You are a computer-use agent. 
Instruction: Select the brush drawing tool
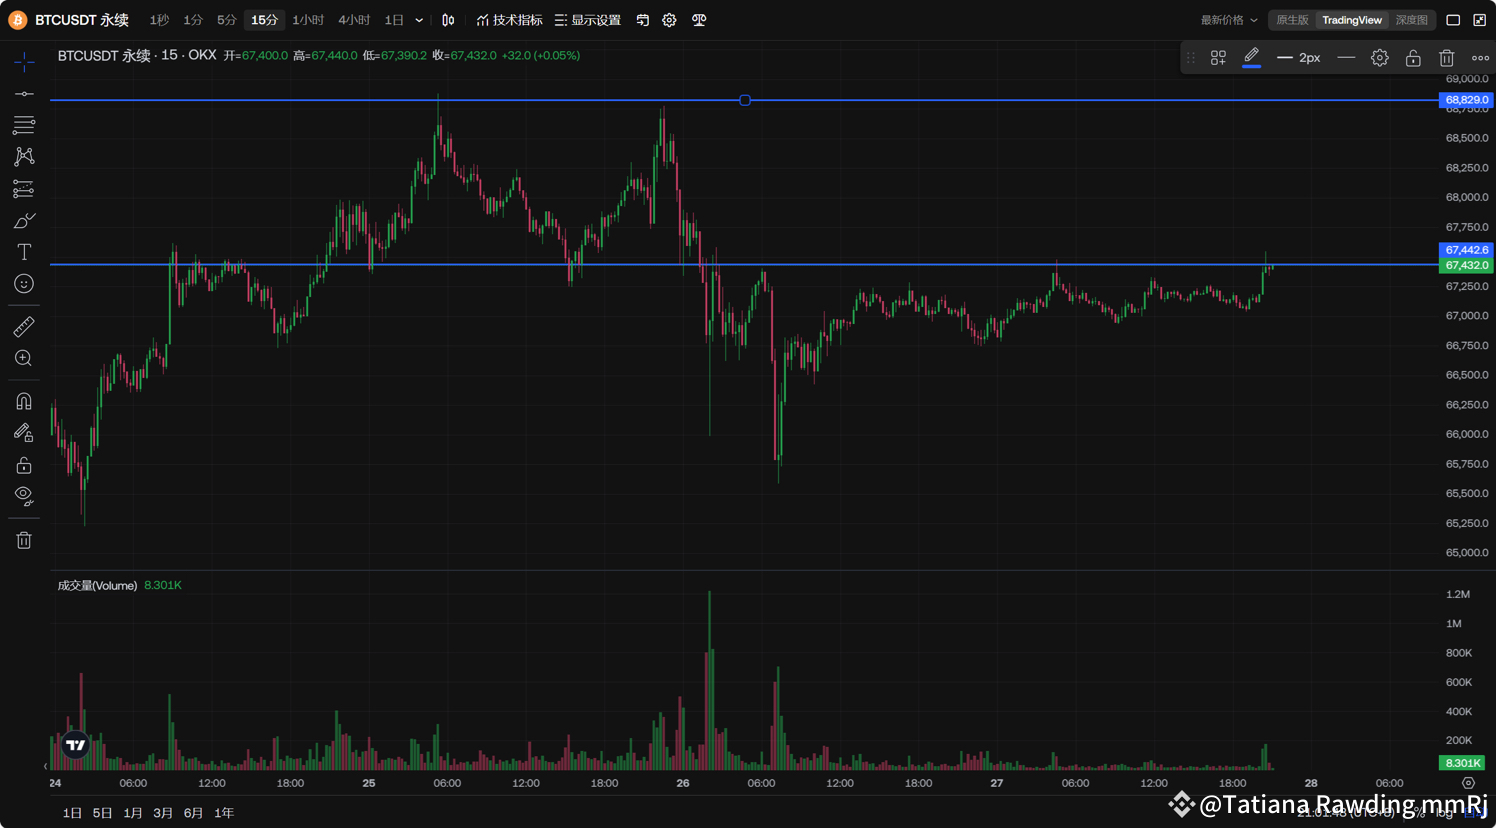pos(24,220)
